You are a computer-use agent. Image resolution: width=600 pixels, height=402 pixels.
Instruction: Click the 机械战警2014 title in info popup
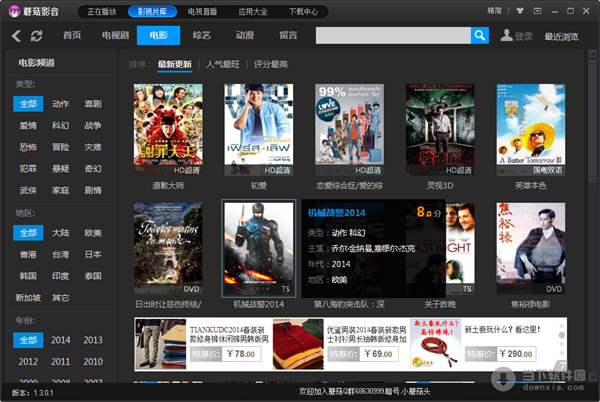337,213
